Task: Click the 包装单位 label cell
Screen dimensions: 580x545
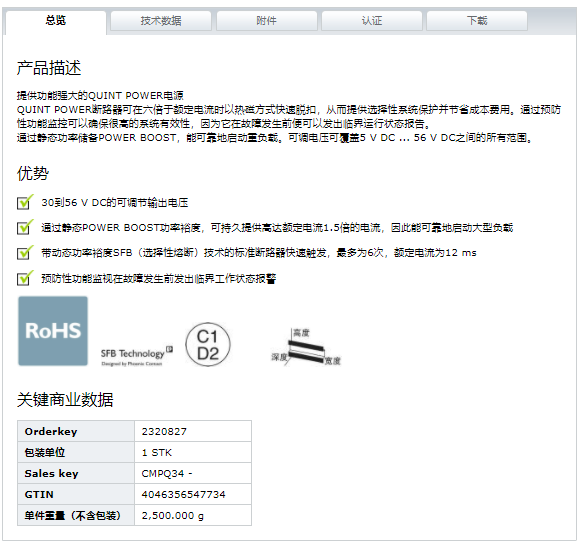Action: click(x=76, y=452)
